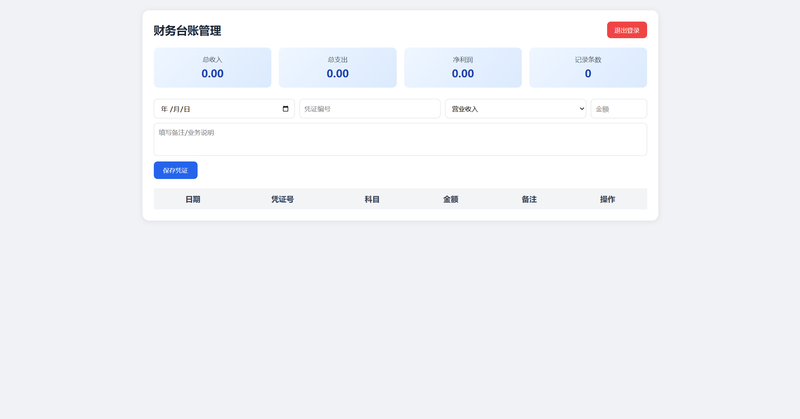Click the 日期 table column header
800x419 pixels.
[x=193, y=199]
